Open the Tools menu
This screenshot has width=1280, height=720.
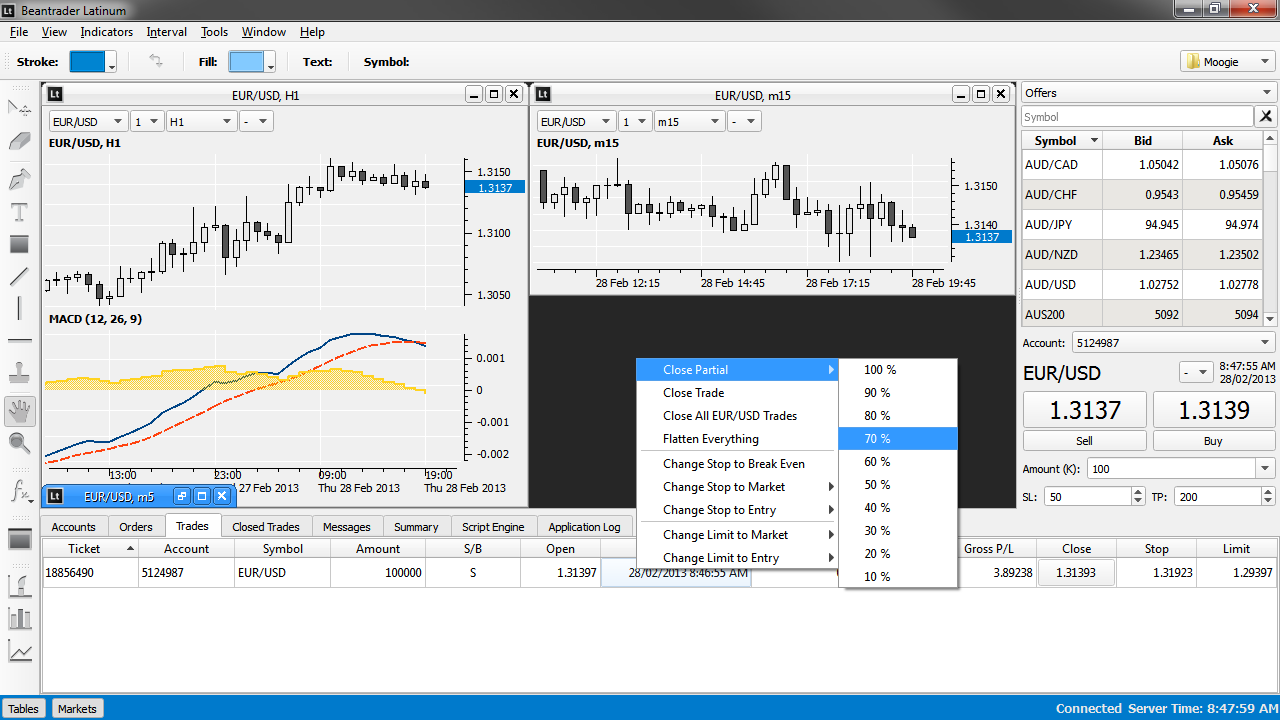(214, 32)
